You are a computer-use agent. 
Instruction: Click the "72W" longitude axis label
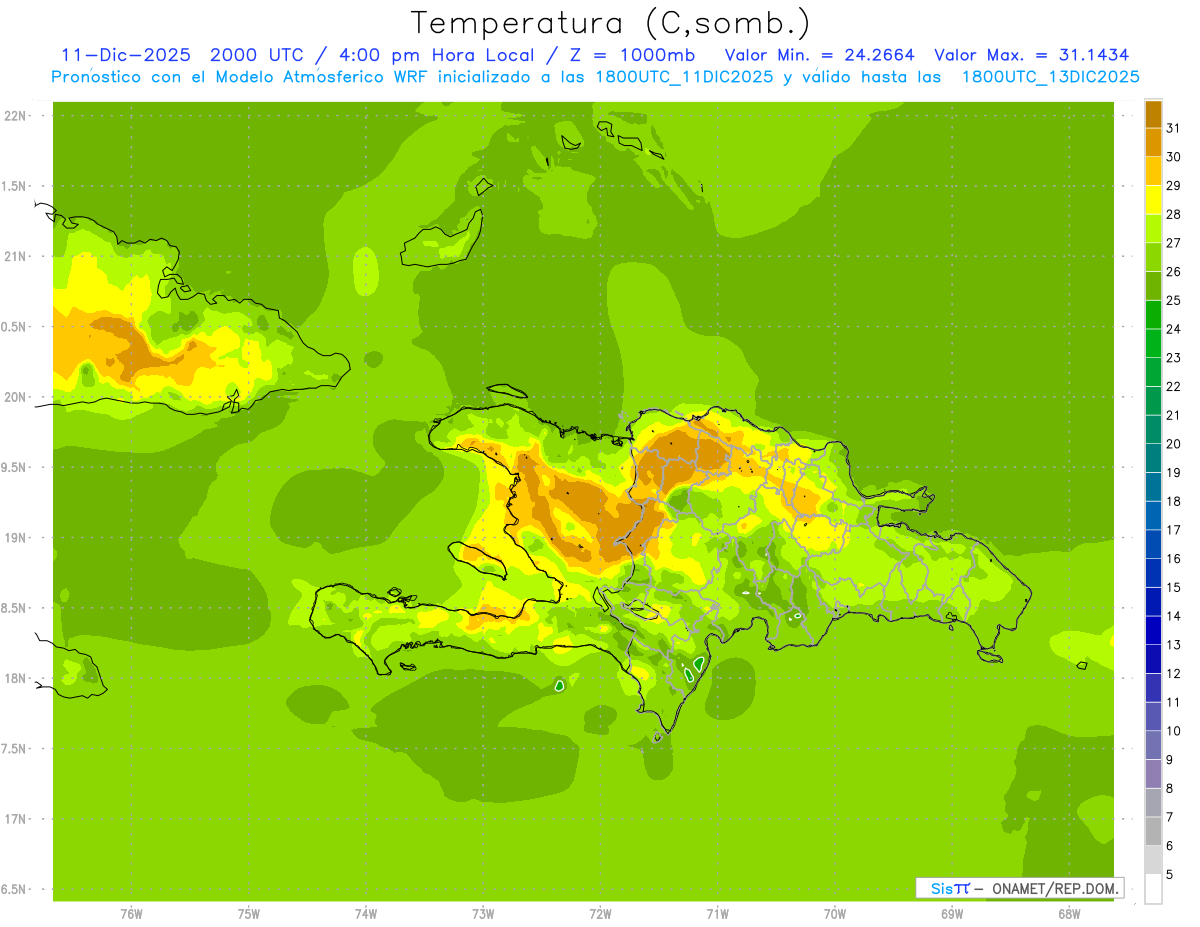(600, 914)
